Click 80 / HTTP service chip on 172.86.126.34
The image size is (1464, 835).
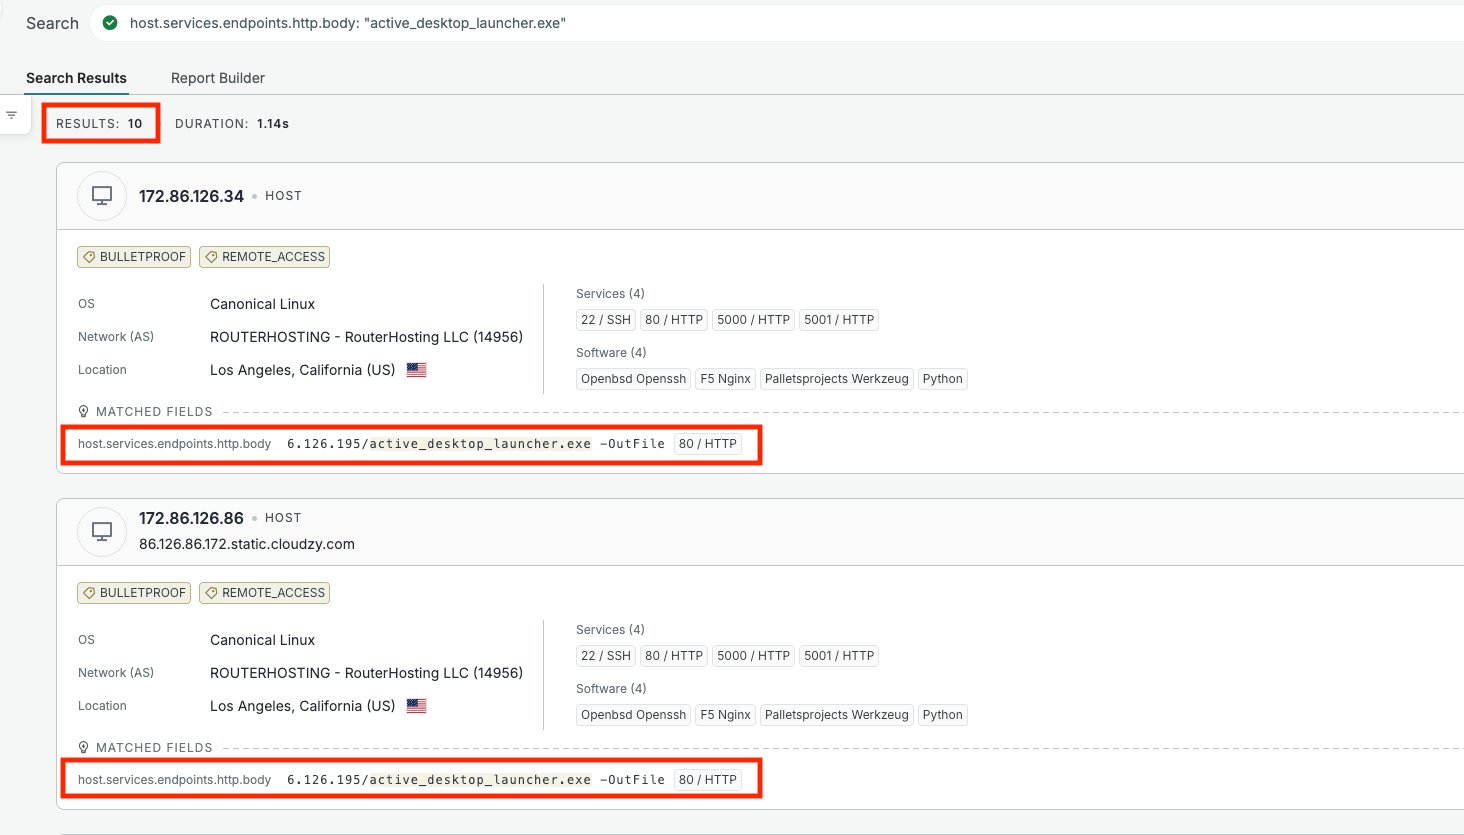[674, 320]
